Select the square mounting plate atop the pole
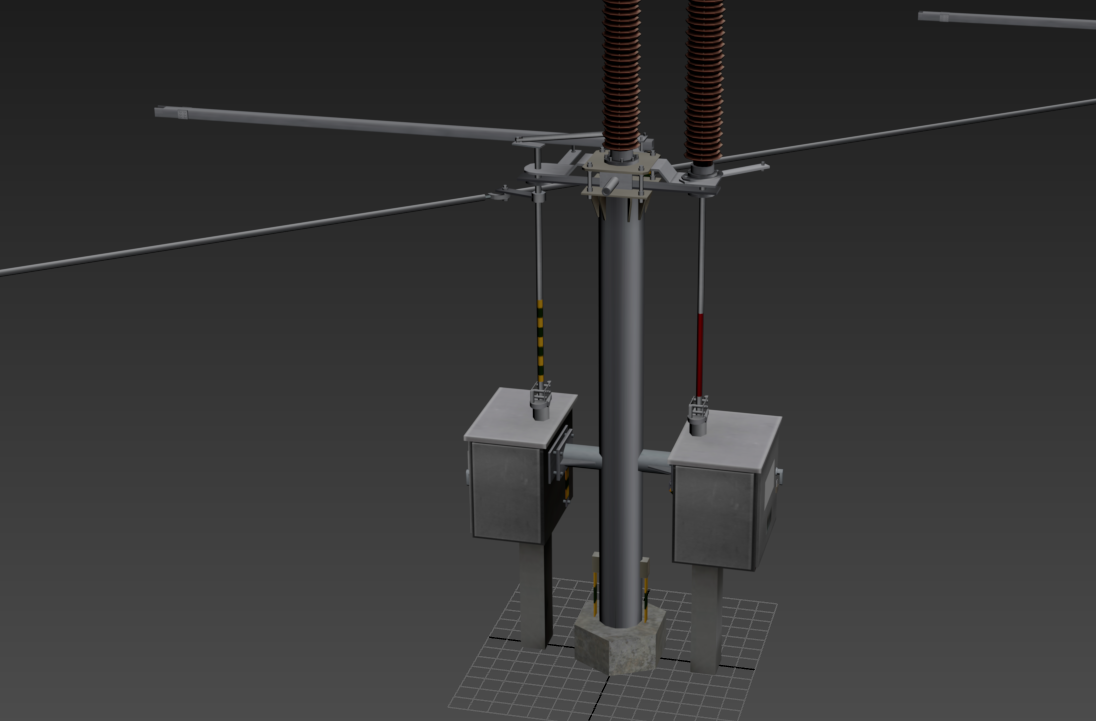The width and height of the screenshot is (1096, 721). click(620, 174)
